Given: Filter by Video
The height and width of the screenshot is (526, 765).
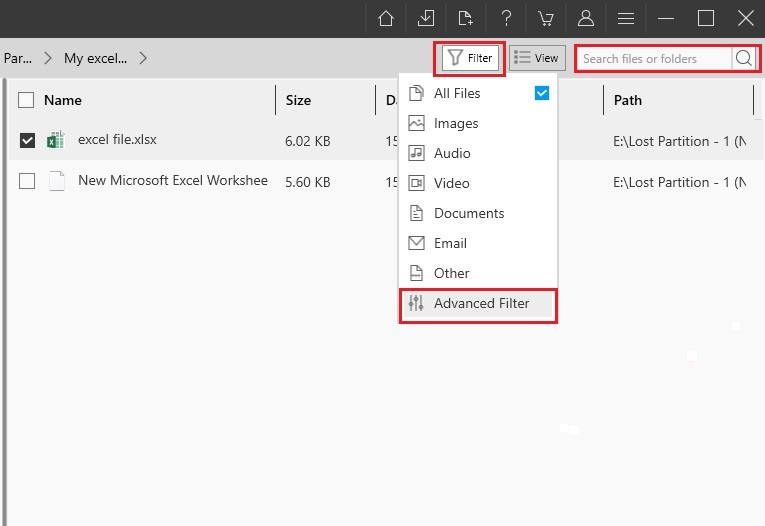Looking at the screenshot, I should (478, 183).
